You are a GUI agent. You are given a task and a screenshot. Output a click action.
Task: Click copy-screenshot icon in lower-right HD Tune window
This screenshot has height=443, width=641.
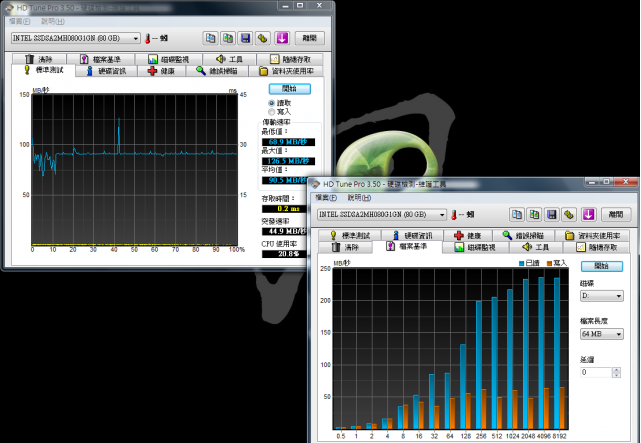click(x=534, y=214)
